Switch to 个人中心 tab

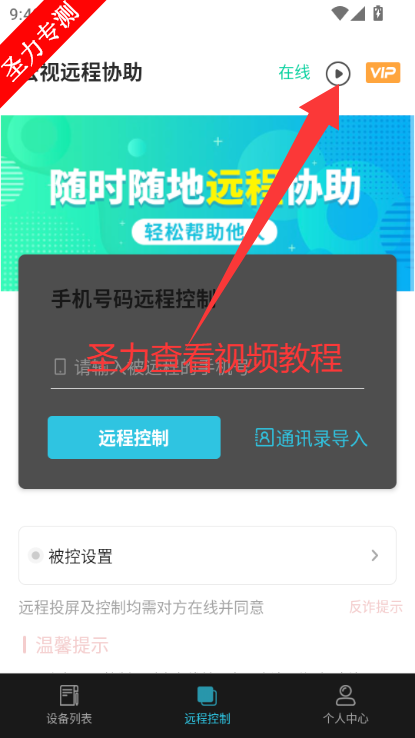pos(345,706)
